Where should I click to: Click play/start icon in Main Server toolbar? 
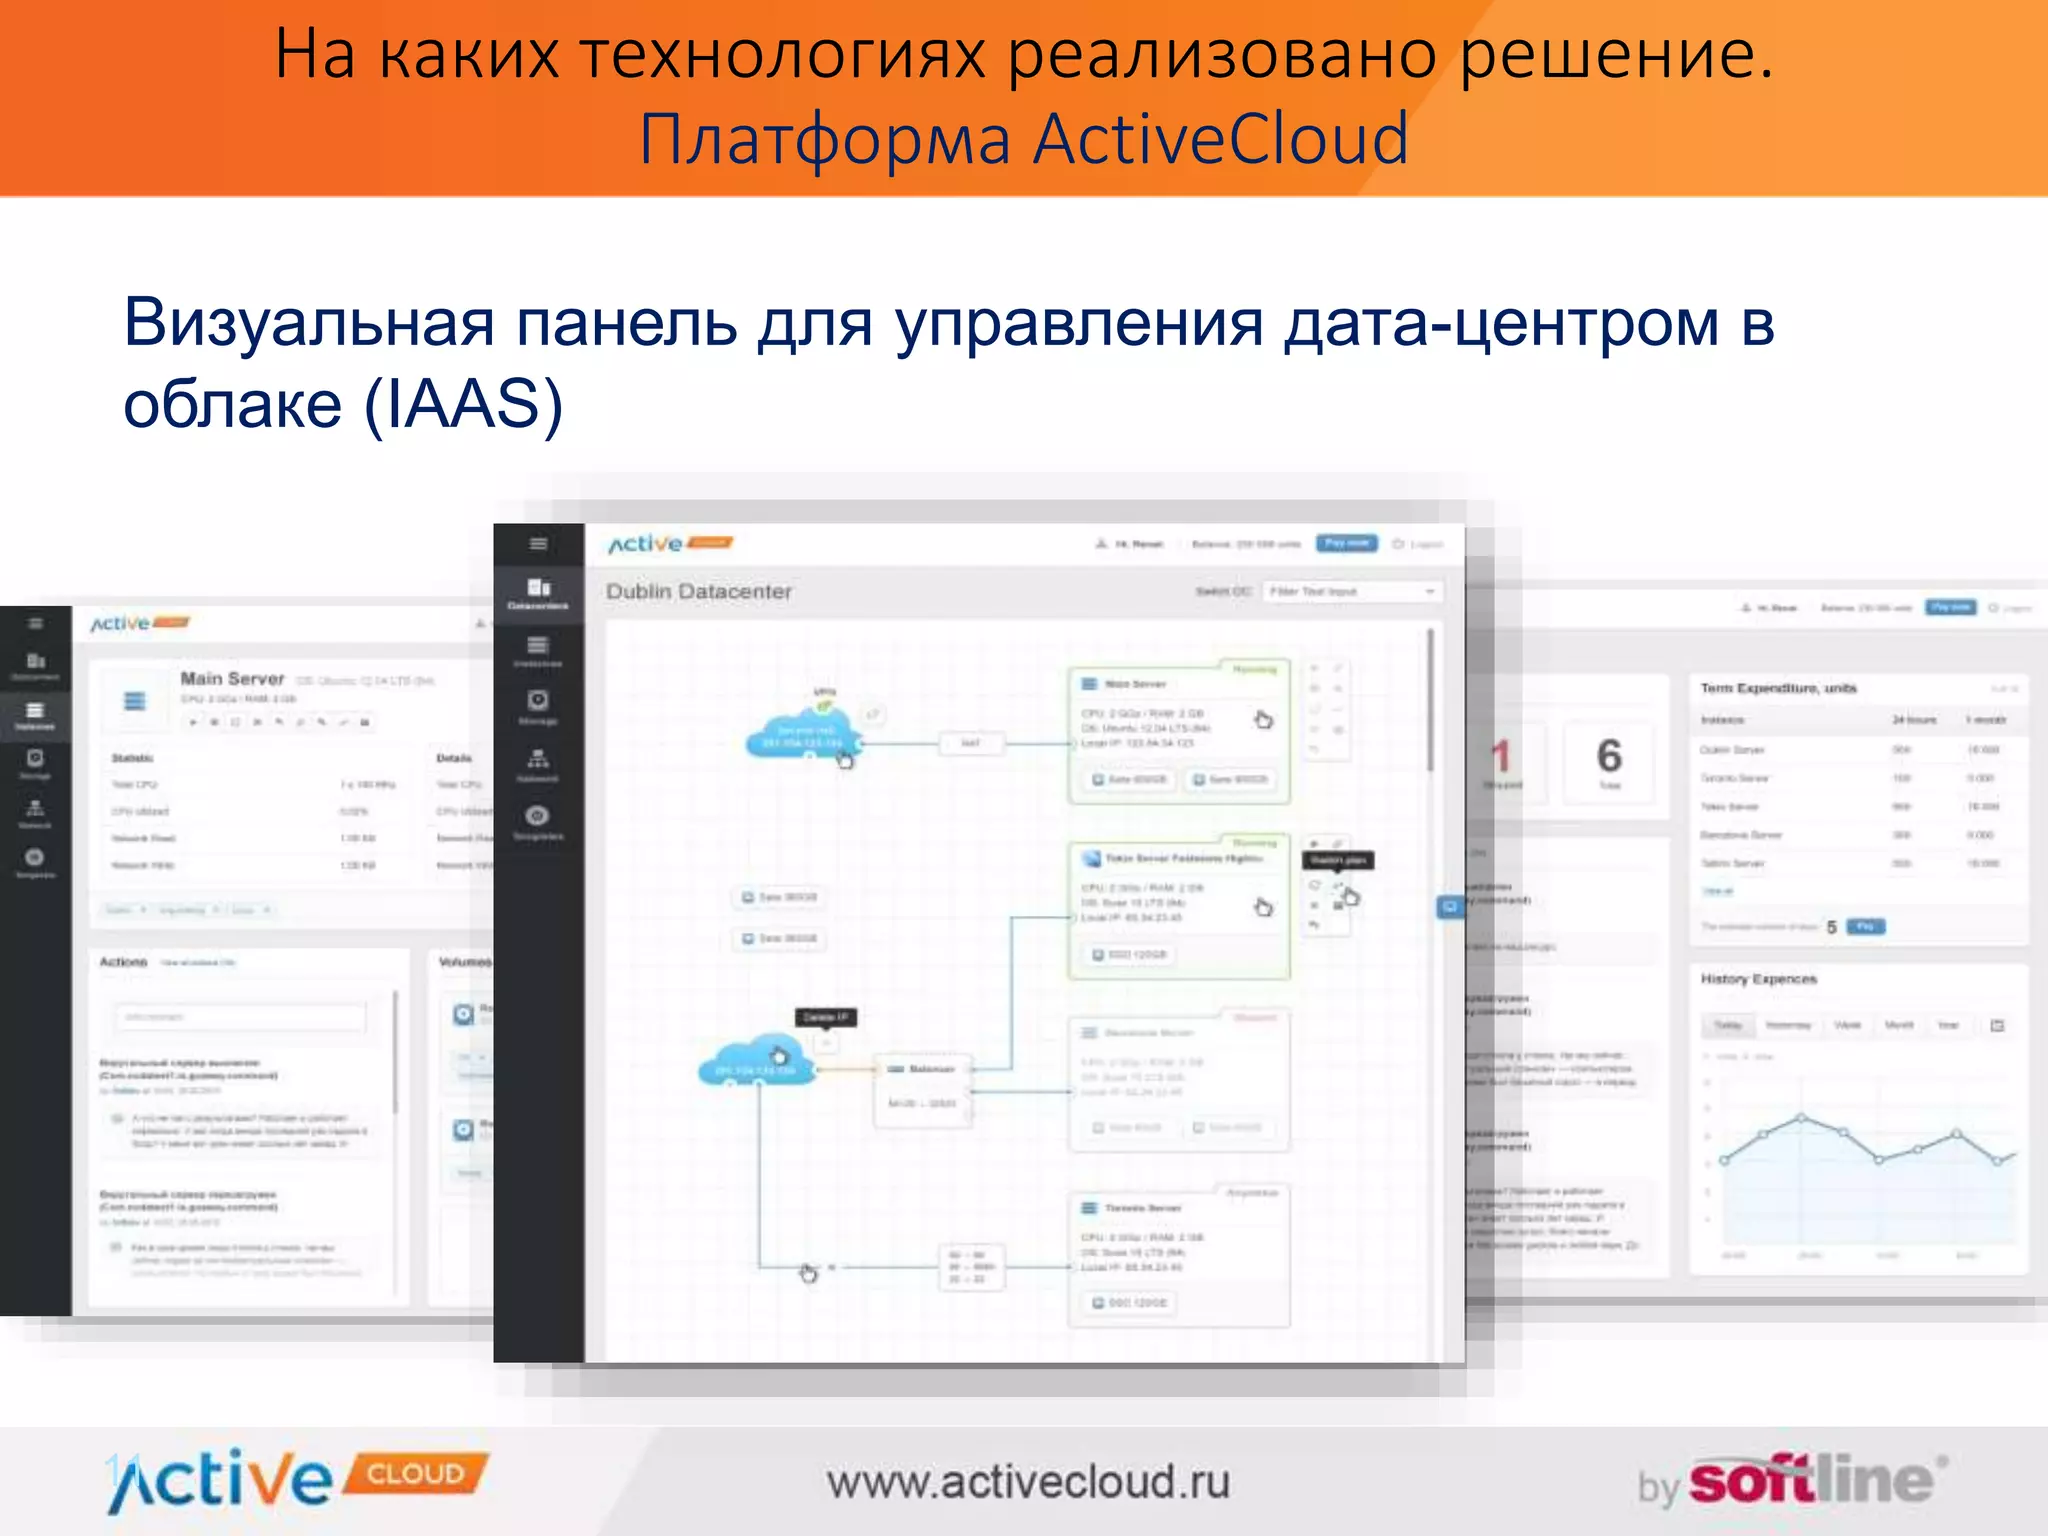click(192, 721)
